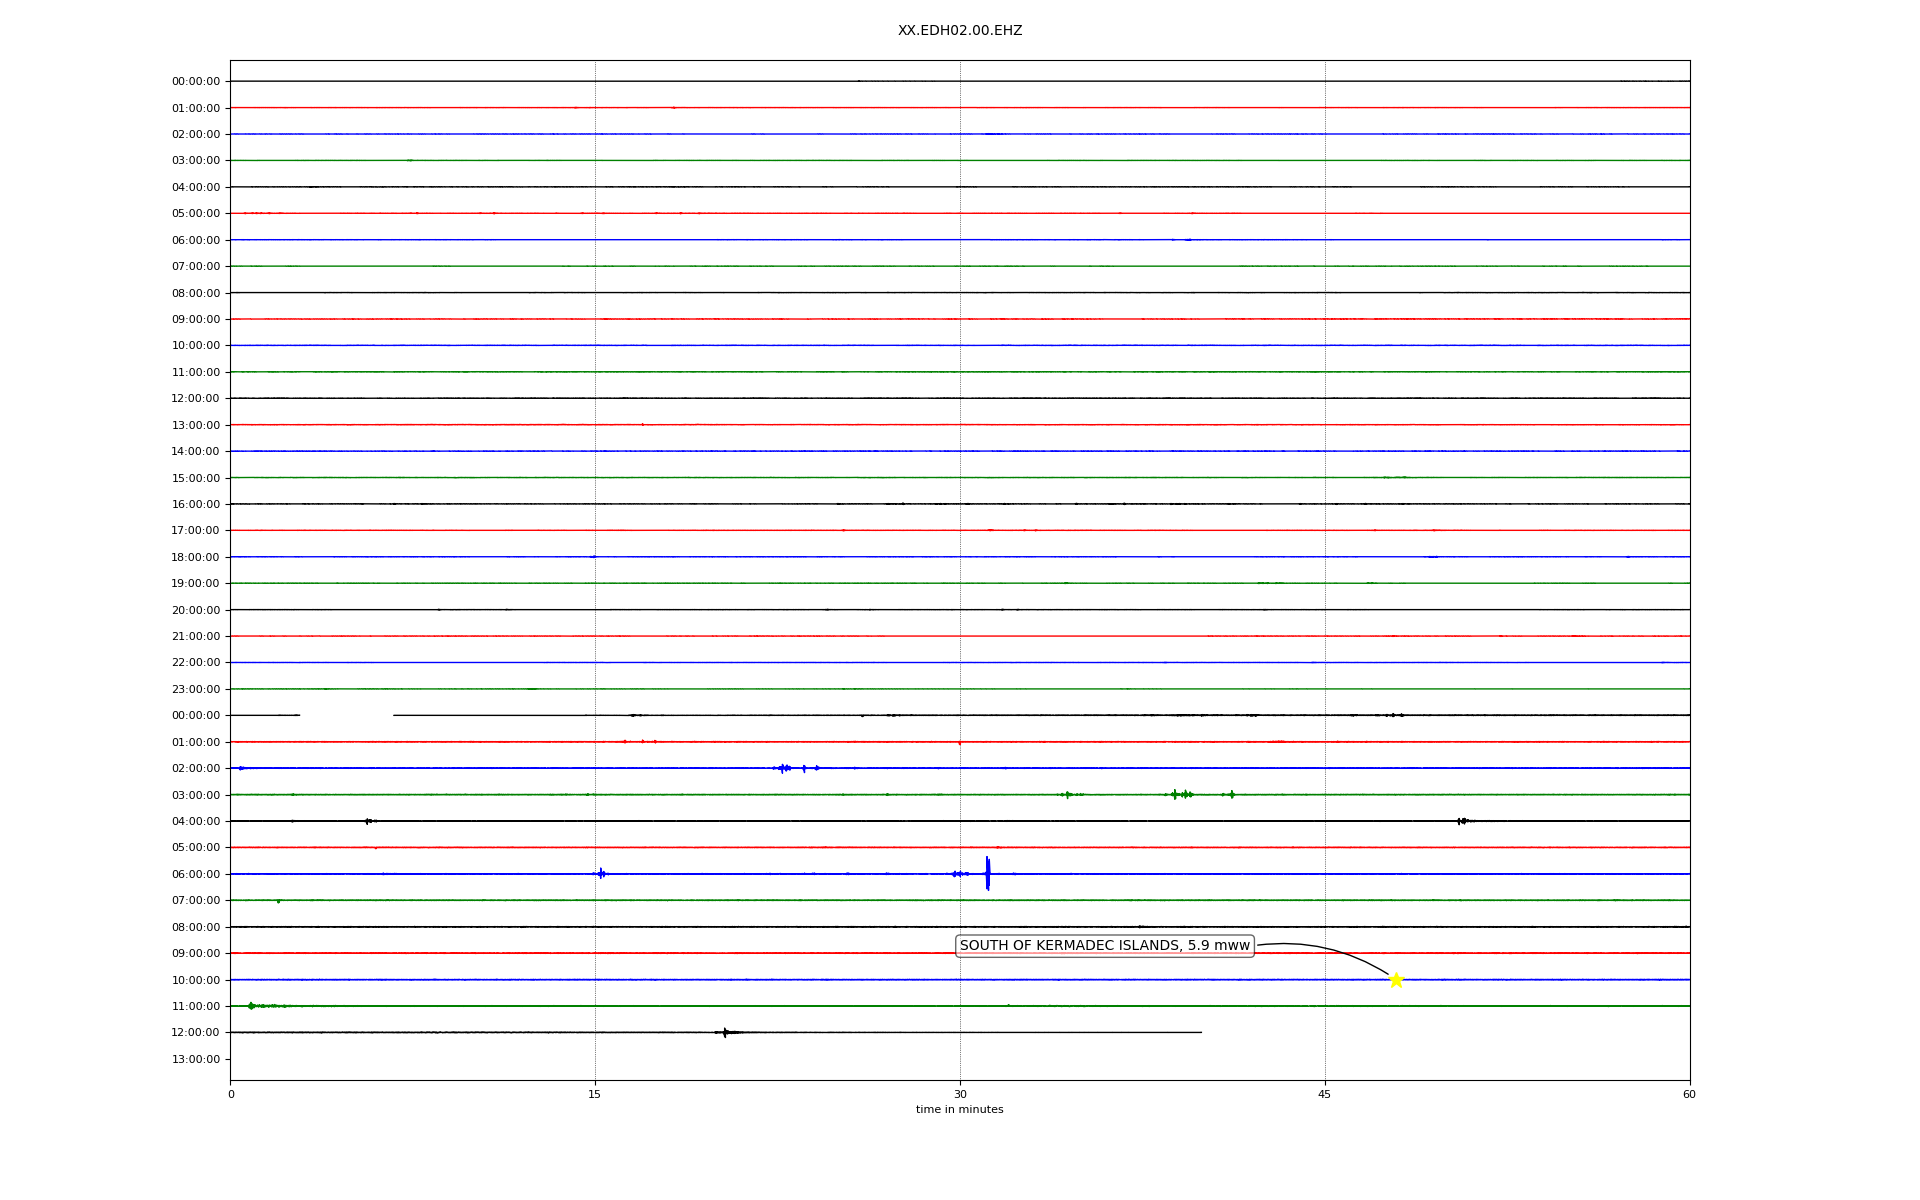
Task: Click the 18:00:00 row time label
Action: pyautogui.click(x=196, y=557)
